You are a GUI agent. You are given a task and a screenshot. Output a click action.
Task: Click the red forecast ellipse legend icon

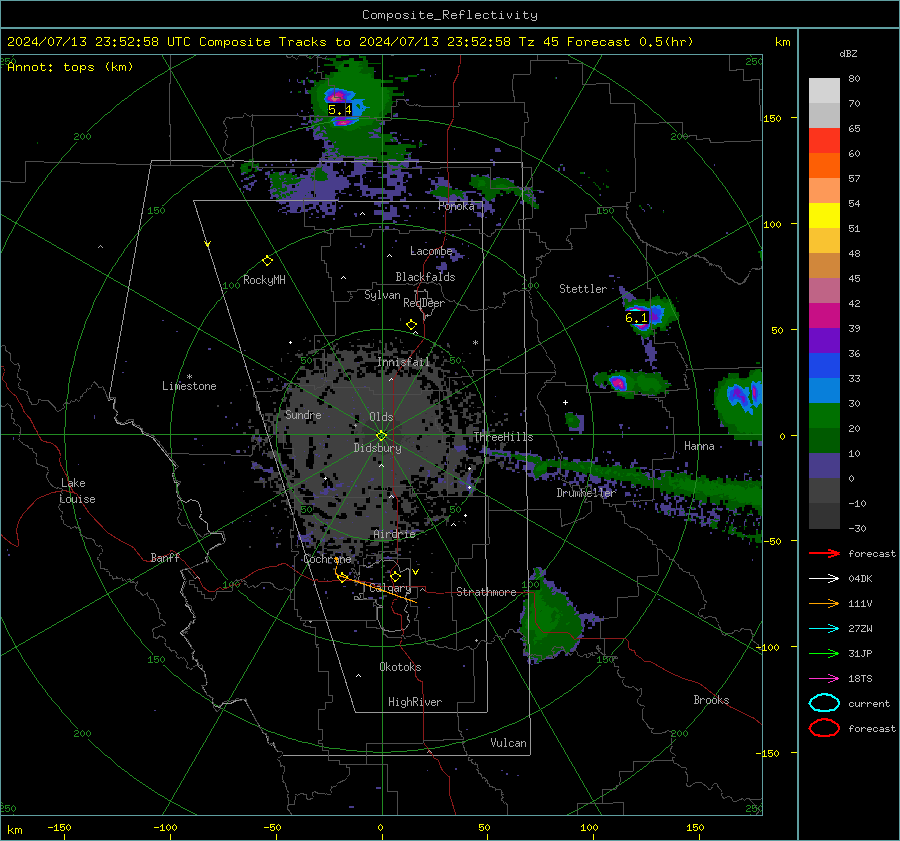pos(824,728)
